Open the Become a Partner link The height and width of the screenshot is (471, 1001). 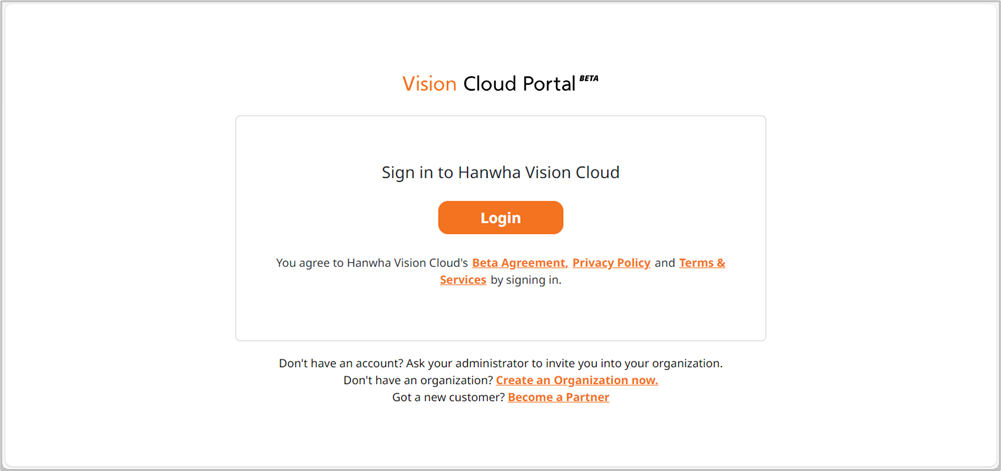559,398
